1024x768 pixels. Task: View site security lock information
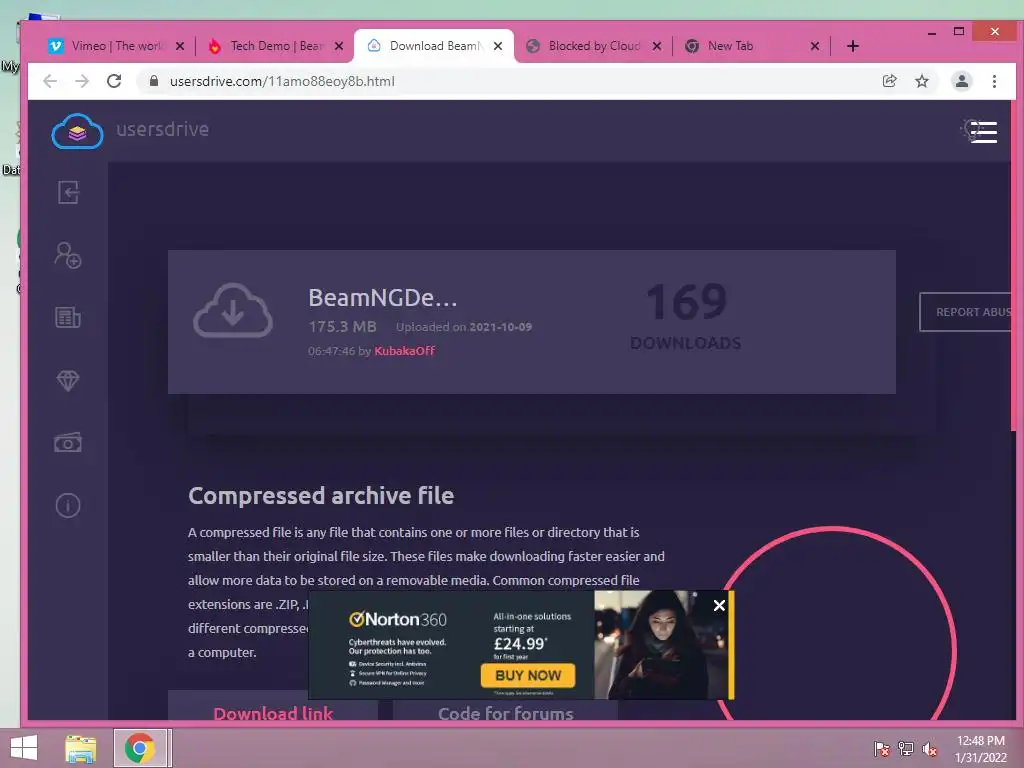pos(153,81)
